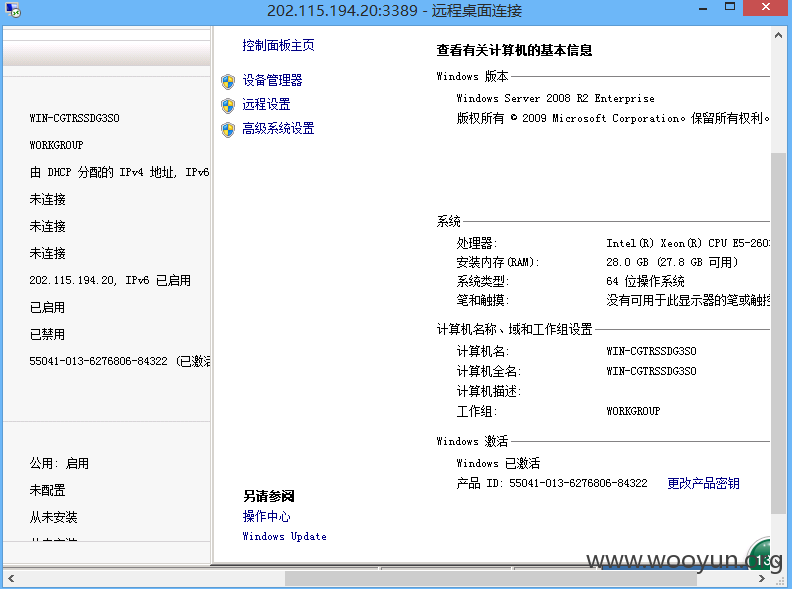Image resolution: width=792 pixels, height=589 pixels.
Task: Click the horizontal scrollbar left arrow
Action: [11, 578]
